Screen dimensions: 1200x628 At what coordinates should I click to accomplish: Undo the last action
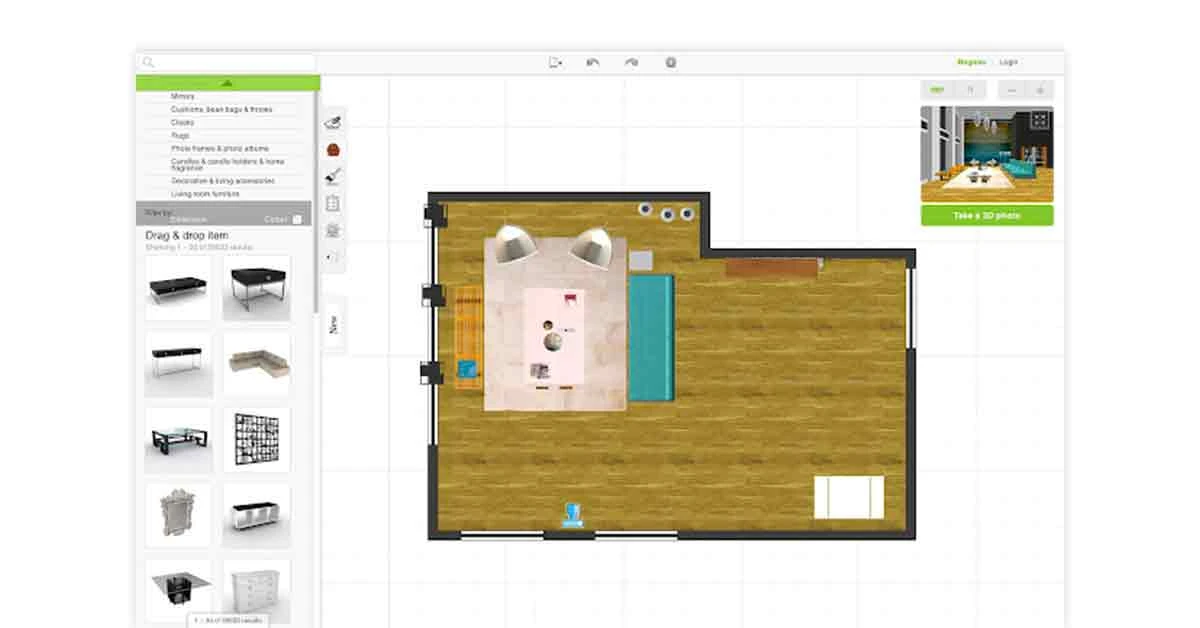click(x=592, y=61)
